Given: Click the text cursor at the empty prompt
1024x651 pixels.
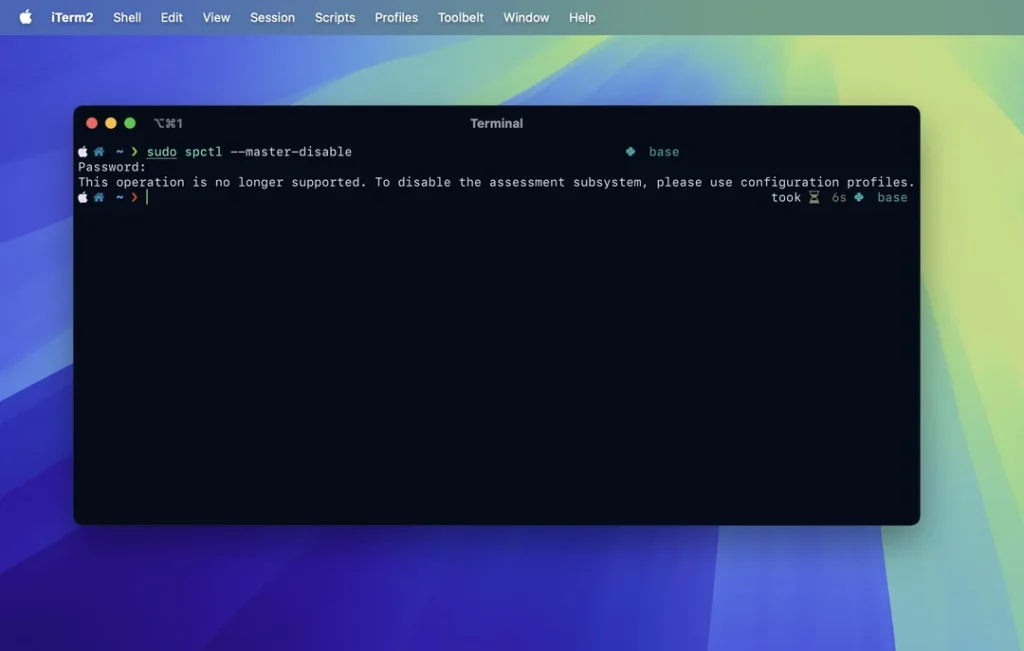Looking at the screenshot, I should click(x=147, y=197).
